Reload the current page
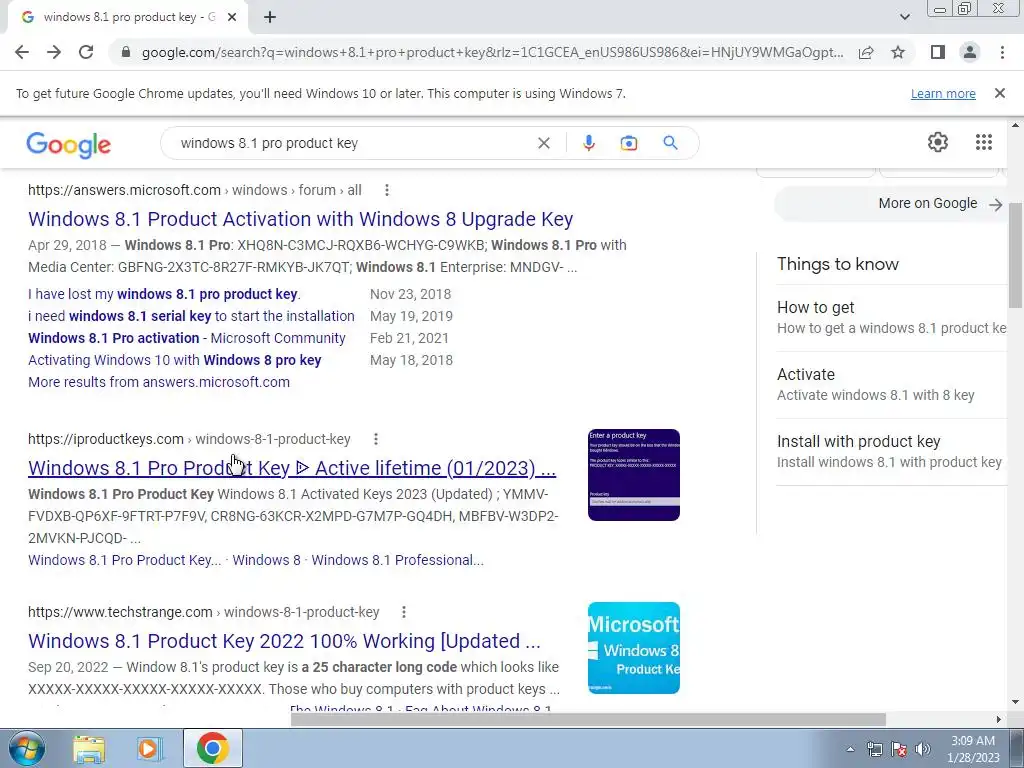This screenshot has width=1024, height=768. point(86,52)
